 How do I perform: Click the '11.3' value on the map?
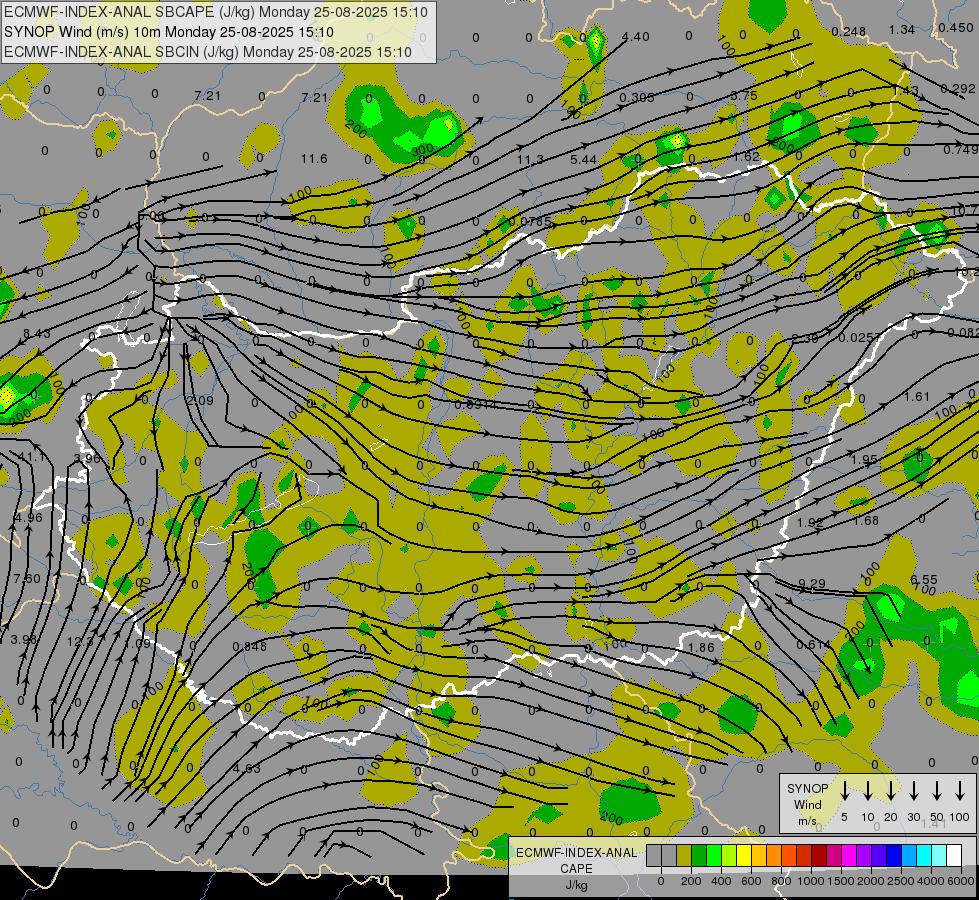pos(530,160)
